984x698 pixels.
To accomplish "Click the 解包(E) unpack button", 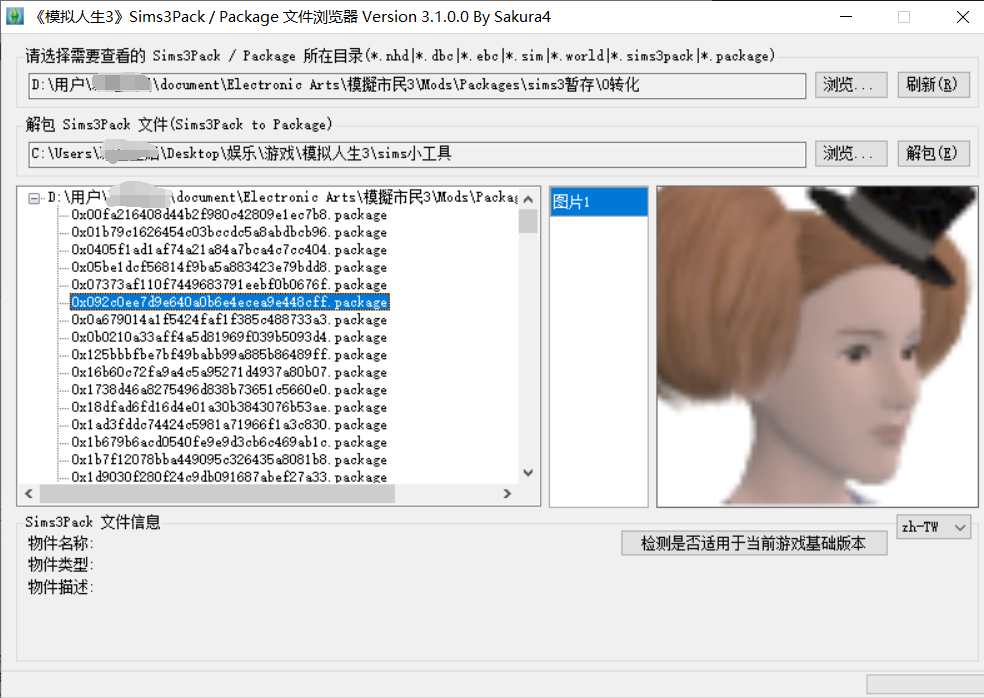I will 933,154.
